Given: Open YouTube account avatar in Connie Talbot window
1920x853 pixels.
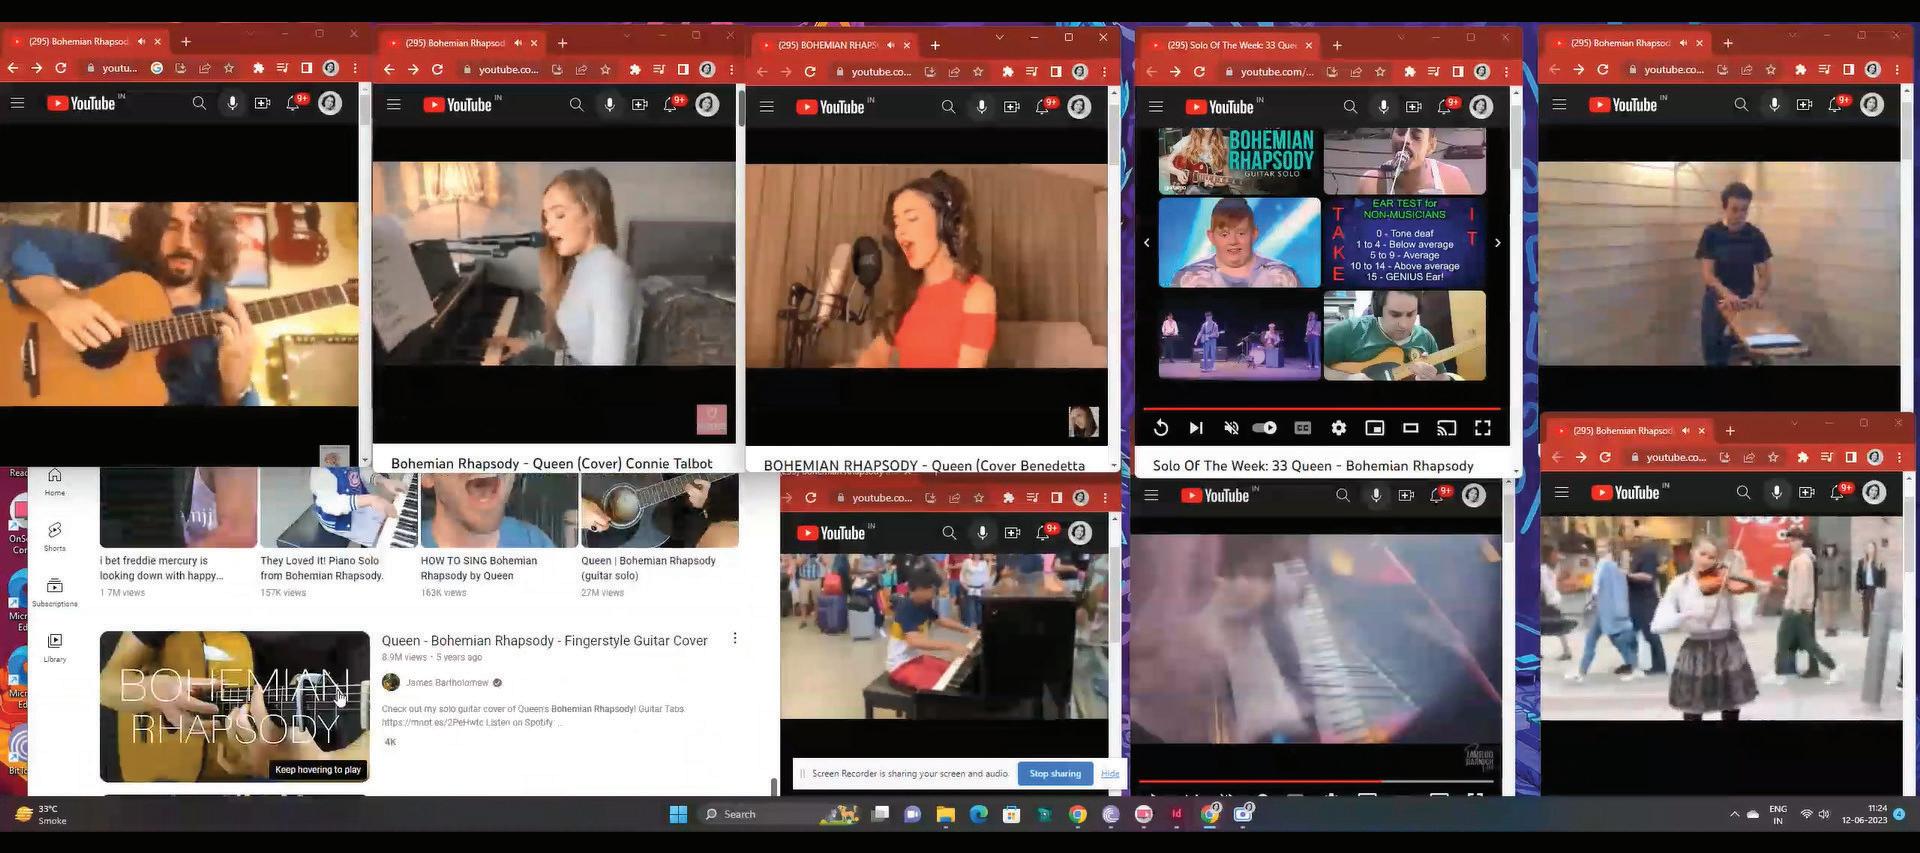Looking at the screenshot, I should 707,105.
